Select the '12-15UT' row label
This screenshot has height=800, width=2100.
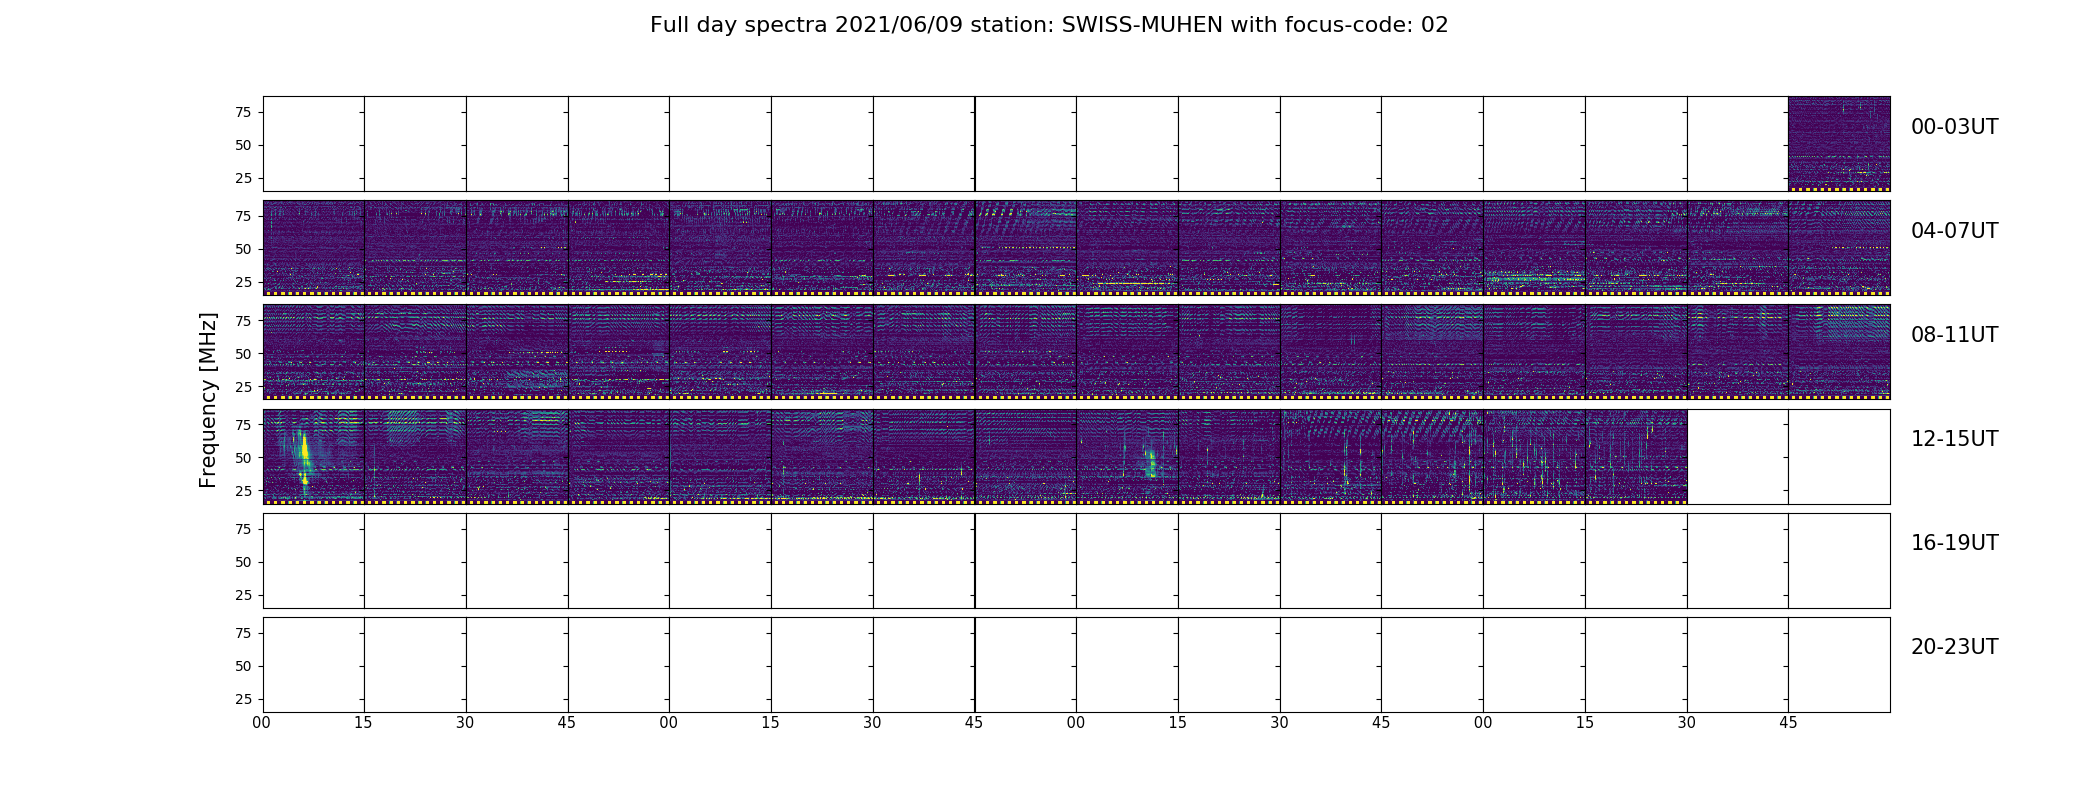click(x=1954, y=439)
